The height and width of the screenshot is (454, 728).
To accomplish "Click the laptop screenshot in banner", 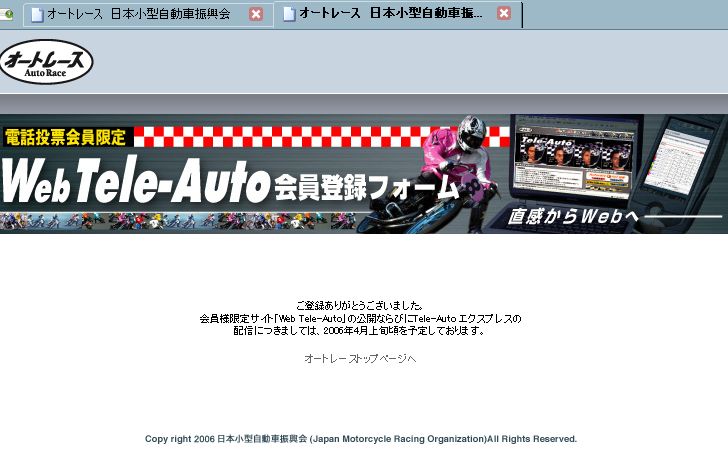I will point(574,160).
